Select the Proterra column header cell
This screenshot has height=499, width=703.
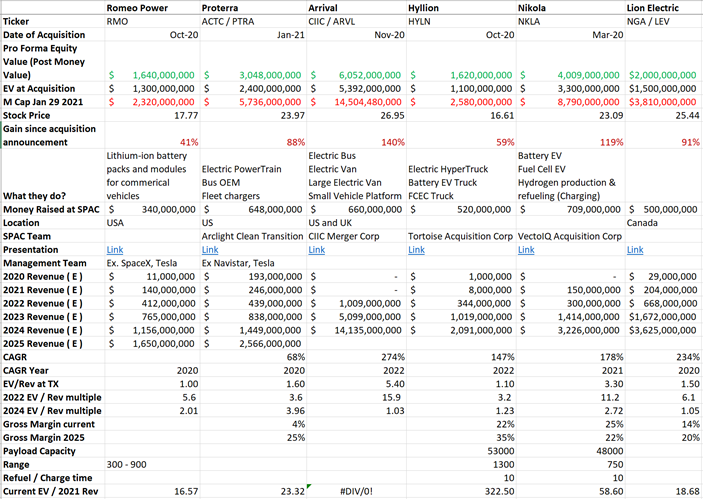(253, 8)
